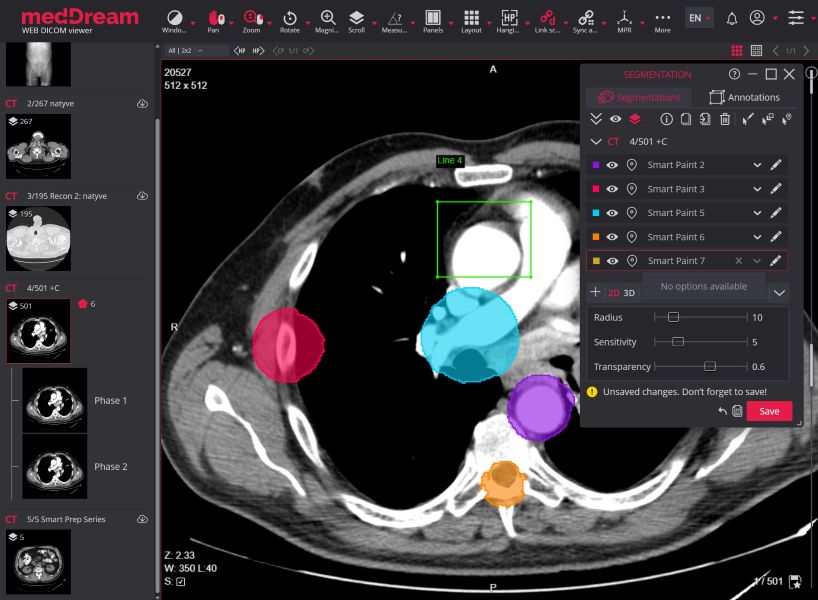Delete segmentation with trash icon
Image resolution: width=818 pixels, height=600 pixels.
tap(725, 119)
